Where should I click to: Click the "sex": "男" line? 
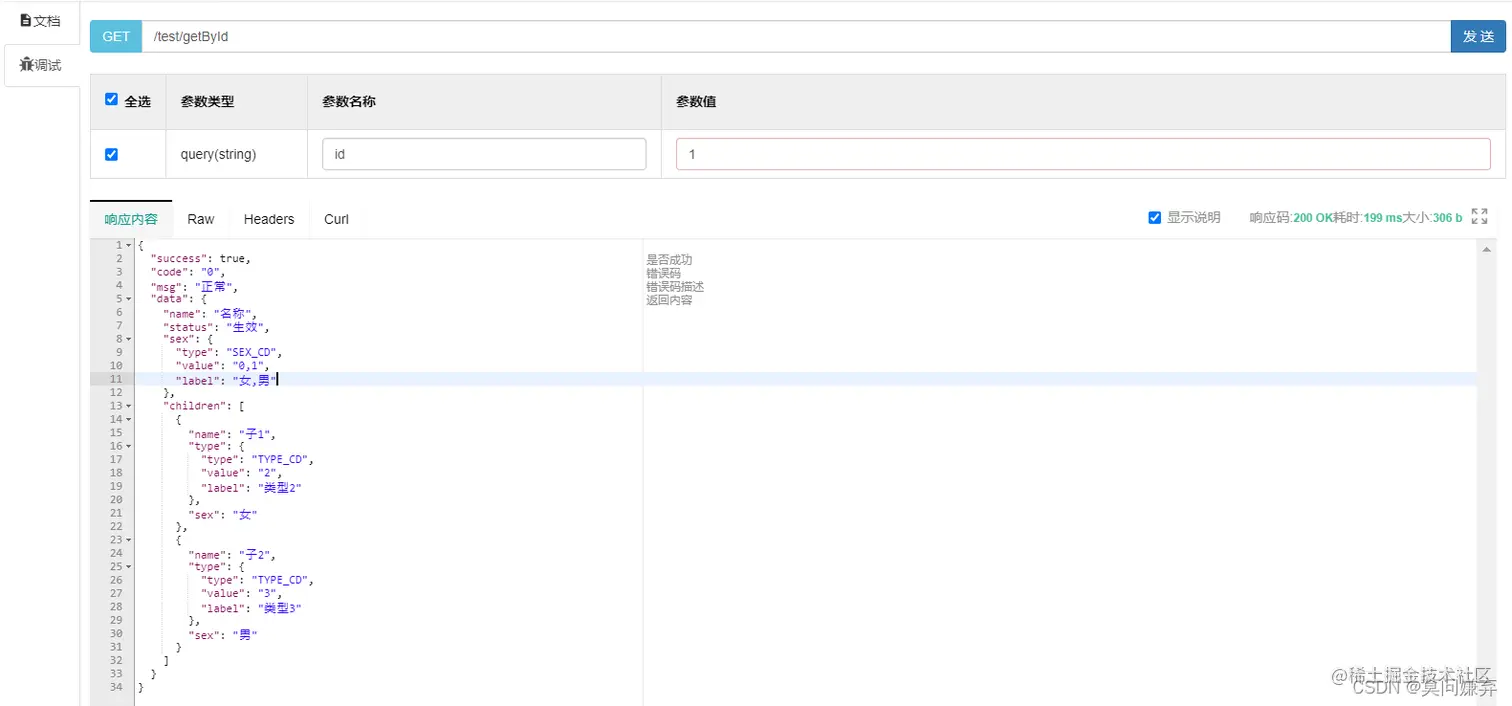223,634
